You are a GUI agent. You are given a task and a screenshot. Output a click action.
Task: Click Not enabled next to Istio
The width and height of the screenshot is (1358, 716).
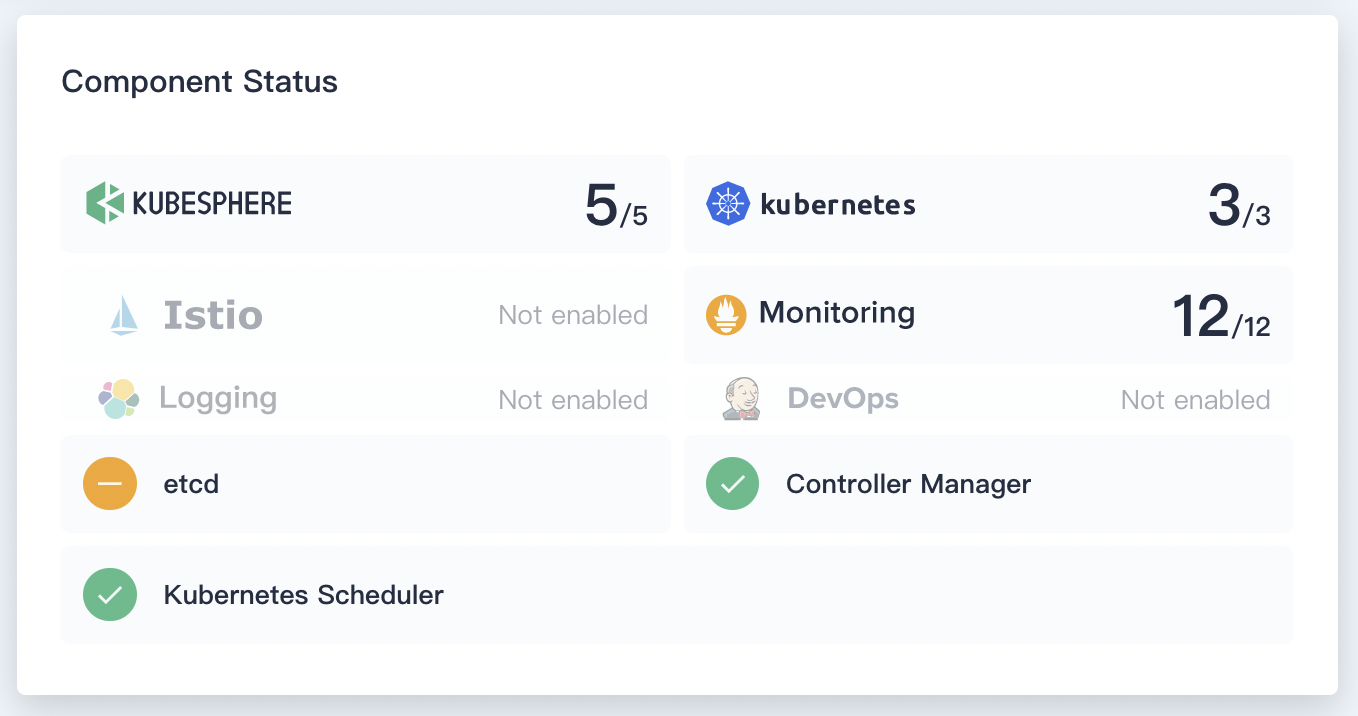(573, 314)
